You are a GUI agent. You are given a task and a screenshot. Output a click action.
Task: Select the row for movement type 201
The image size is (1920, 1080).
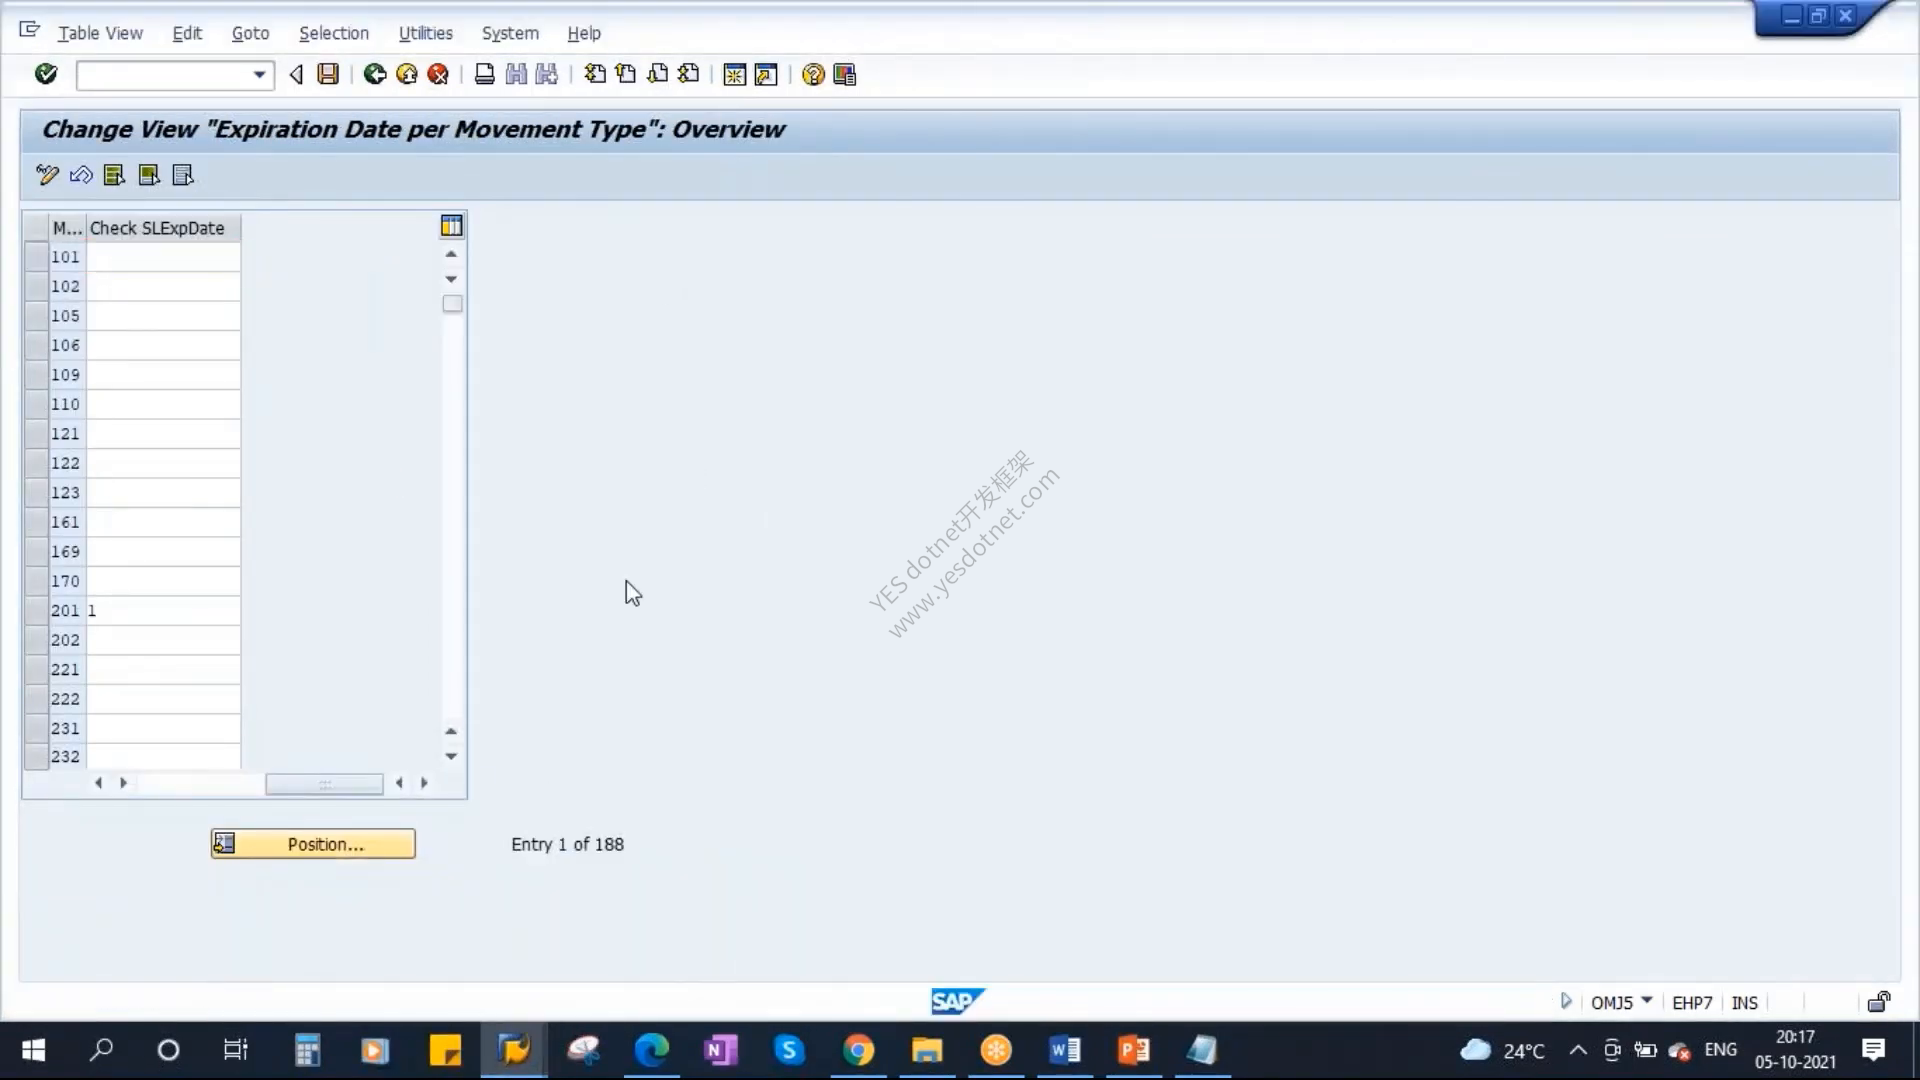(36, 610)
